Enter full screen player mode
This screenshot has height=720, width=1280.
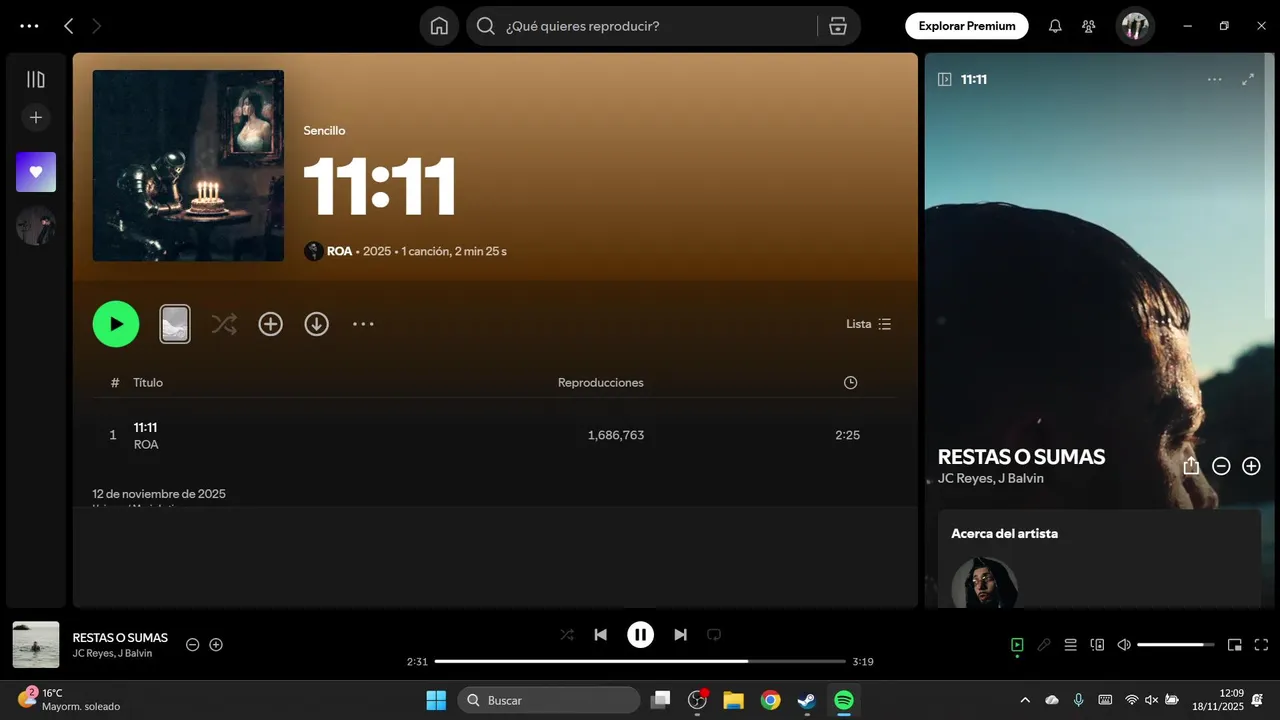(x=1261, y=645)
